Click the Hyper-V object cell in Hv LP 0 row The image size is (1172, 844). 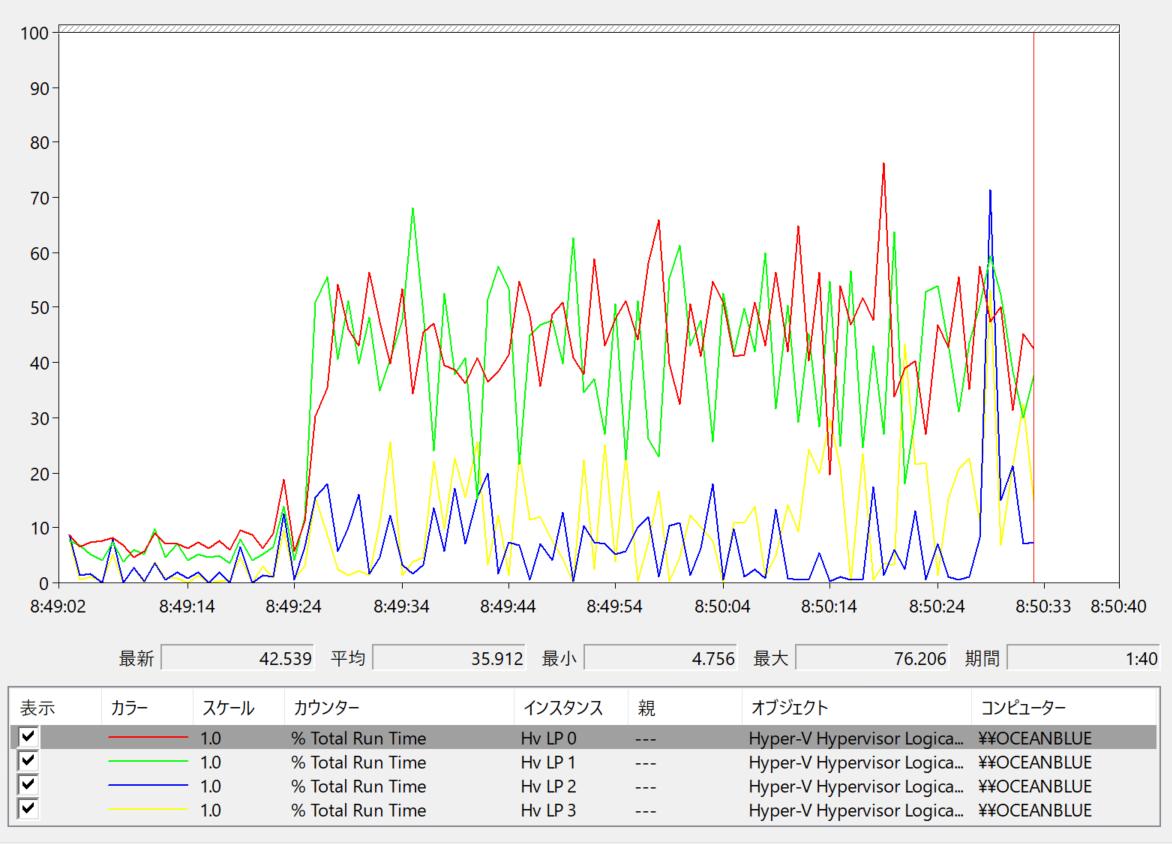pos(856,739)
